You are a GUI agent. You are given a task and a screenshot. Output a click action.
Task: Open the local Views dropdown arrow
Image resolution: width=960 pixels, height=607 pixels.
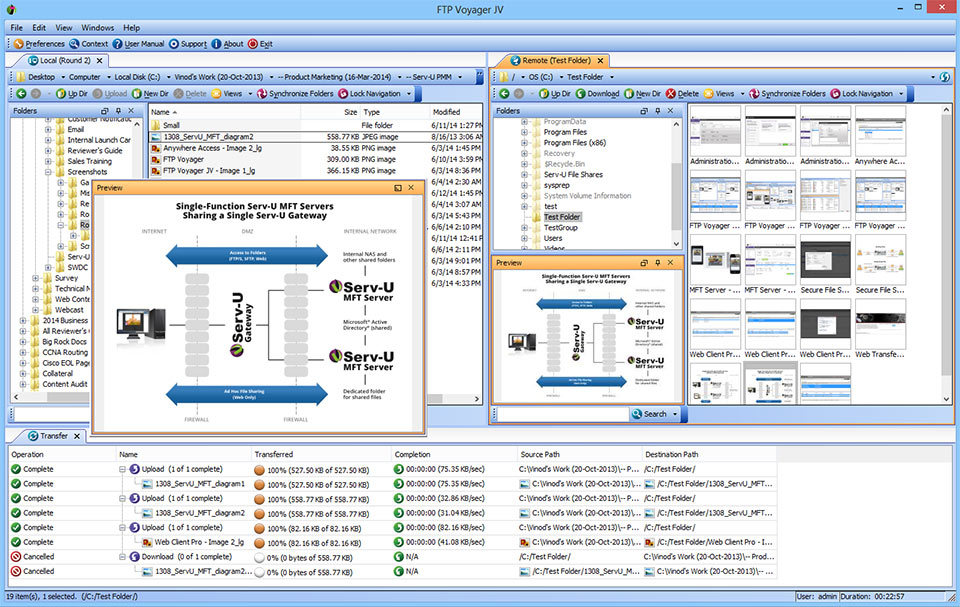click(x=248, y=94)
